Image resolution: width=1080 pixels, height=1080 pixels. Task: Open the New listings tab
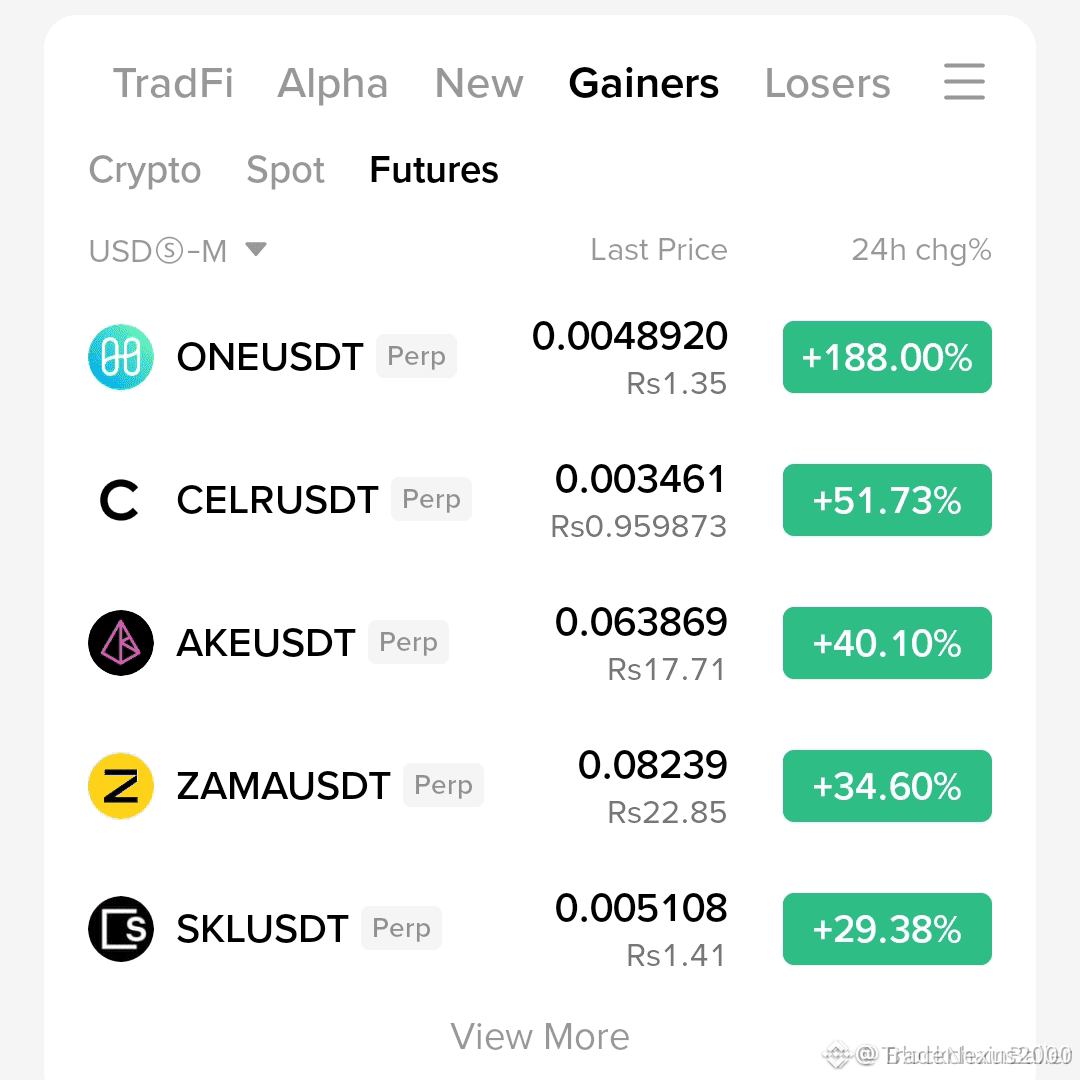click(x=479, y=83)
